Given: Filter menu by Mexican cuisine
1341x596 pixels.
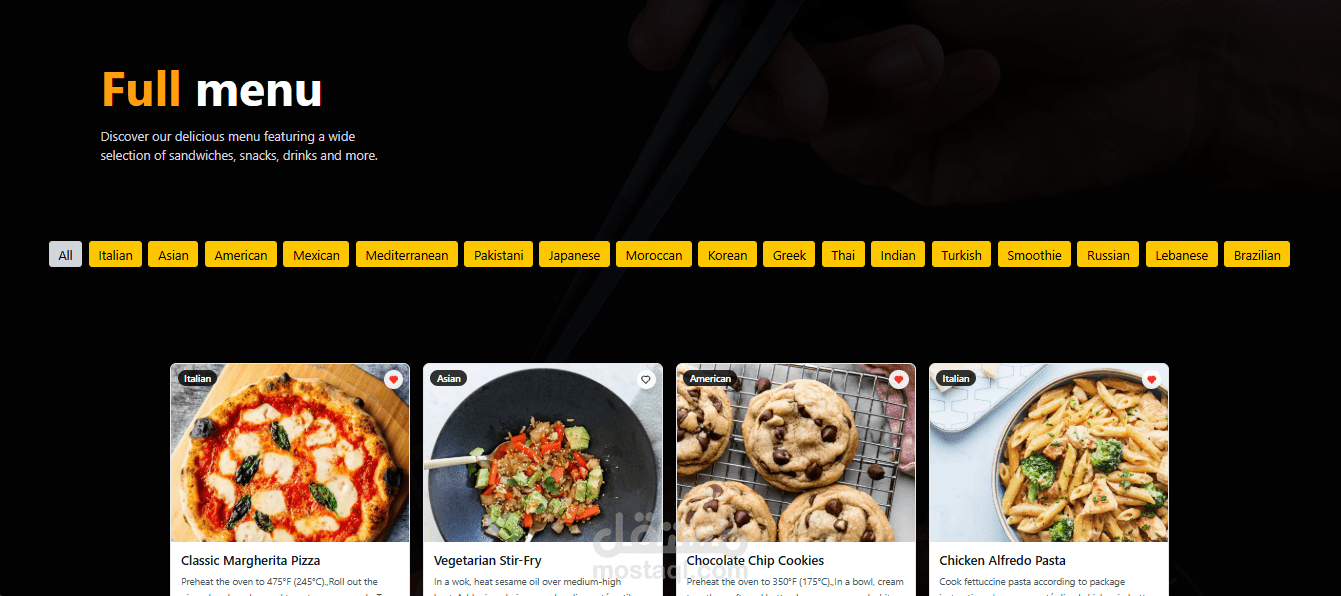Looking at the screenshot, I should coord(316,254).
